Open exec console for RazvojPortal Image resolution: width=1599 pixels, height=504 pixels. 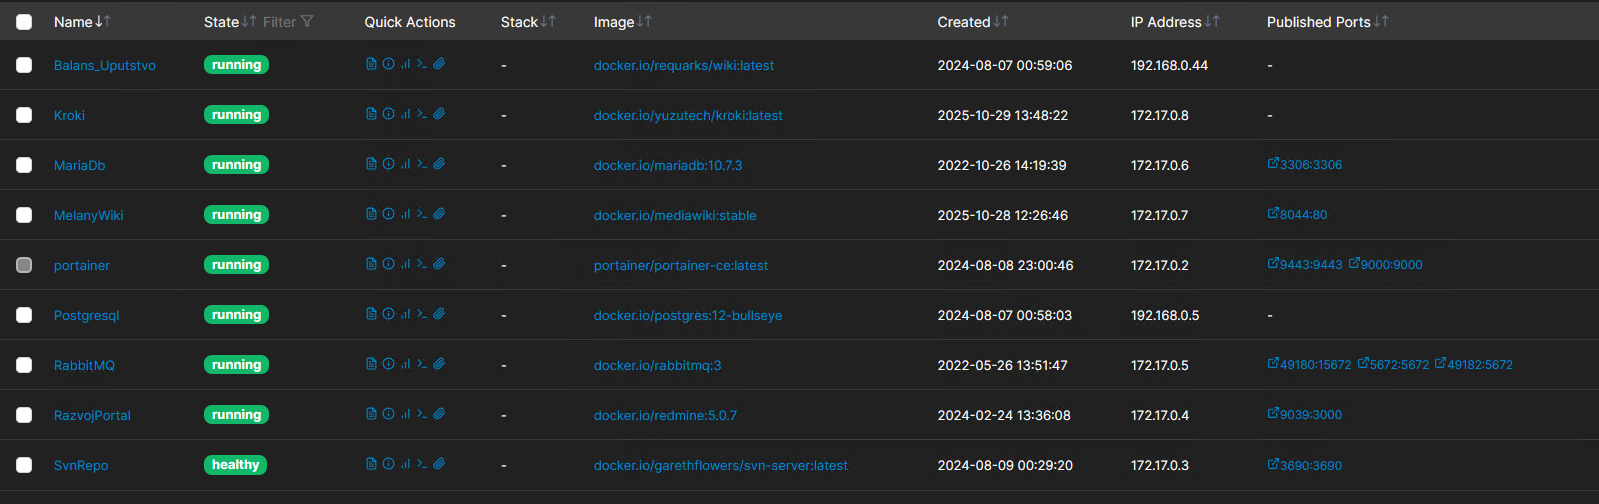click(x=422, y=414)
